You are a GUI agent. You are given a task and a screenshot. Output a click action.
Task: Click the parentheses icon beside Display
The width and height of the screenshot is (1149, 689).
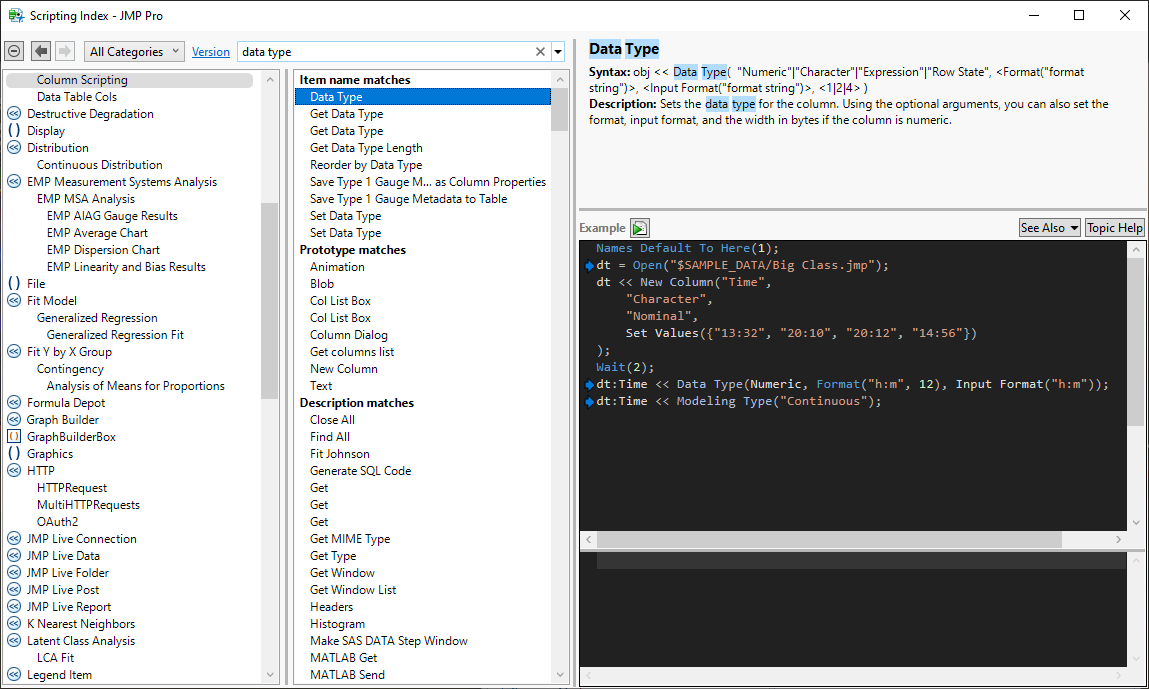pyautogui.click(x=14, y=131)
